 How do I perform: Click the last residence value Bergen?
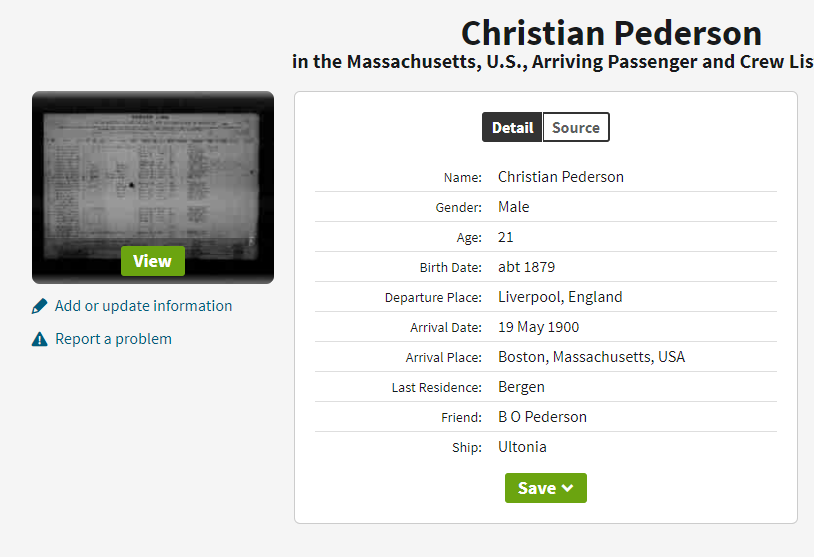pyautogui.click(x=522, y=387)
